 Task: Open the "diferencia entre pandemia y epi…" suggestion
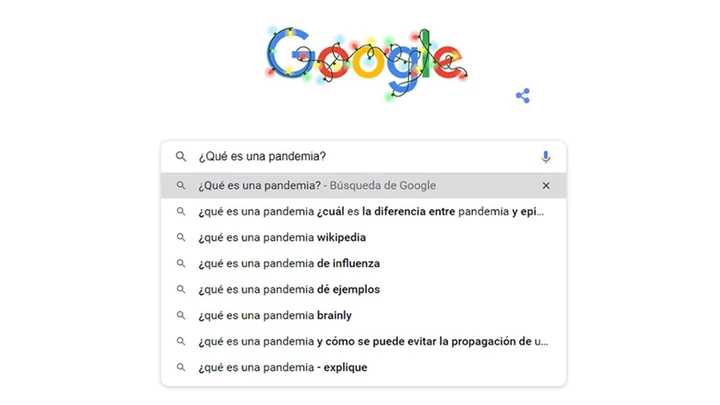372,212
